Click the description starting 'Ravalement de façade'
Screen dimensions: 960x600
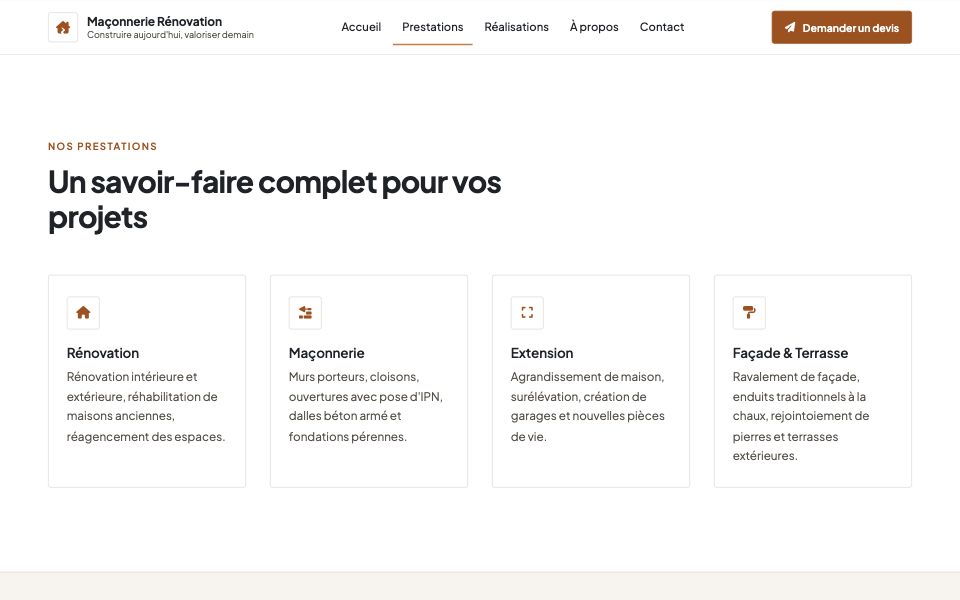point(801,416)
